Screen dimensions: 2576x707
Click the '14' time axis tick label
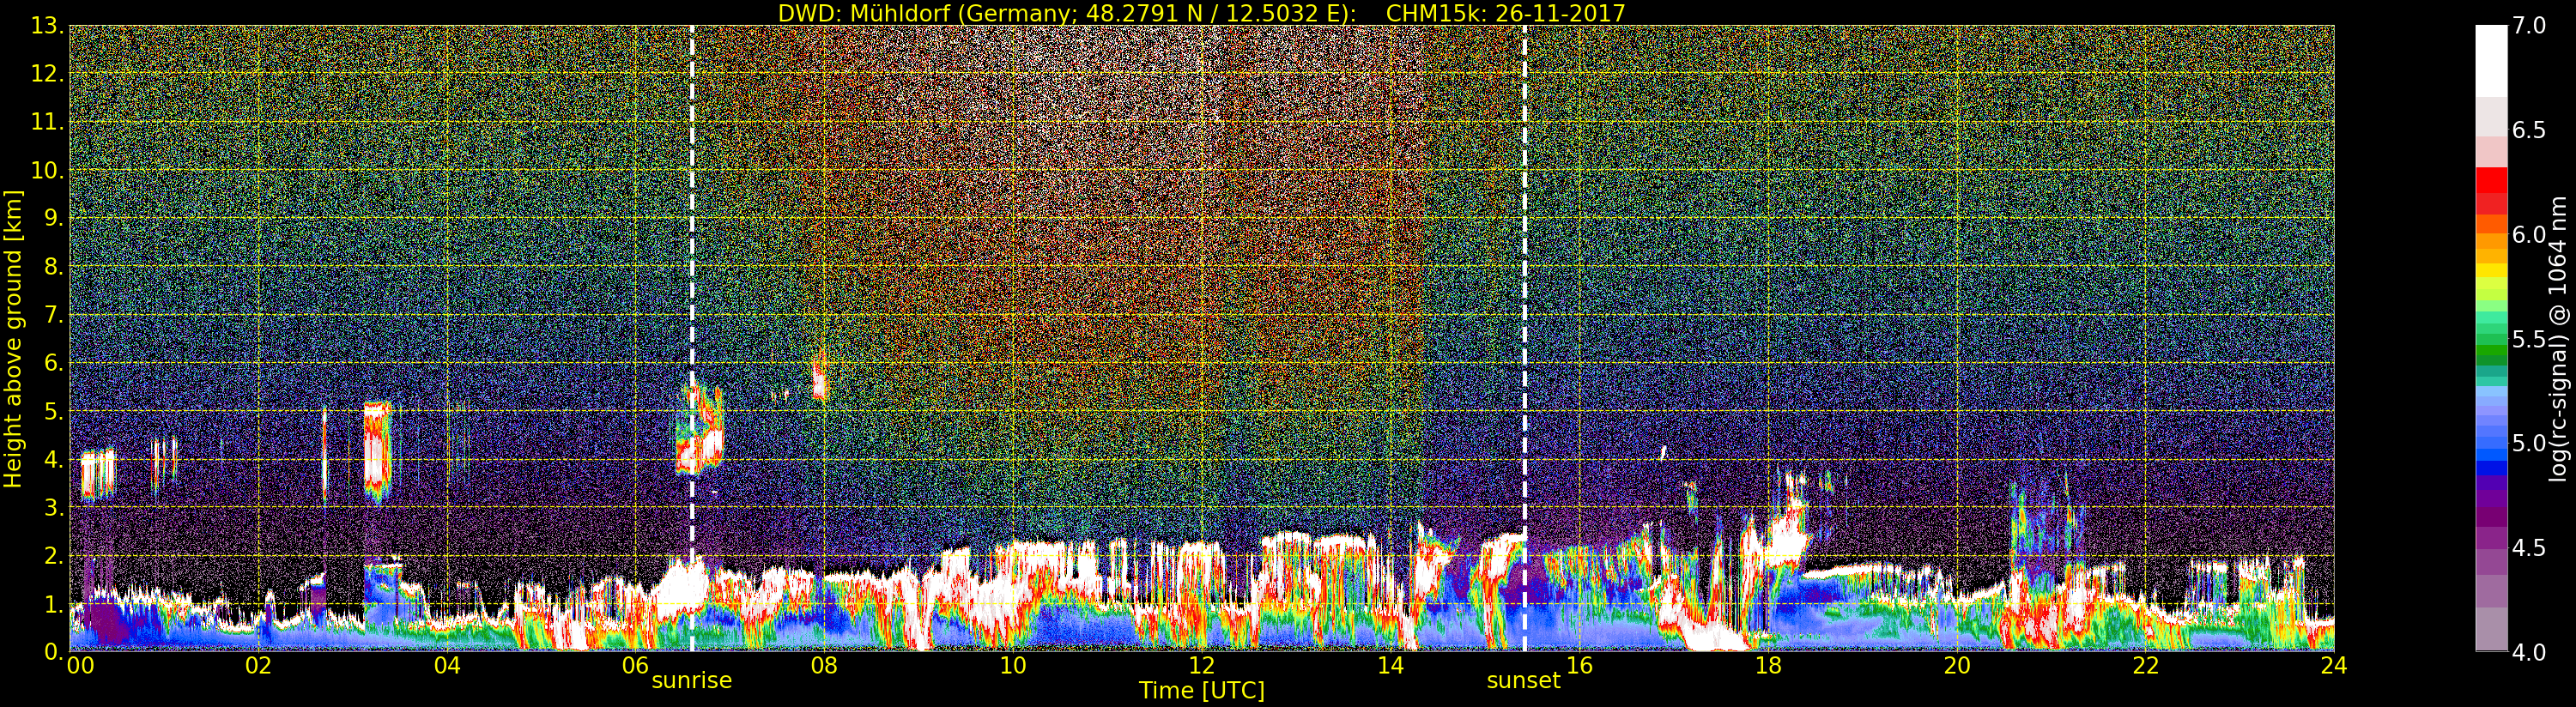1391,665
